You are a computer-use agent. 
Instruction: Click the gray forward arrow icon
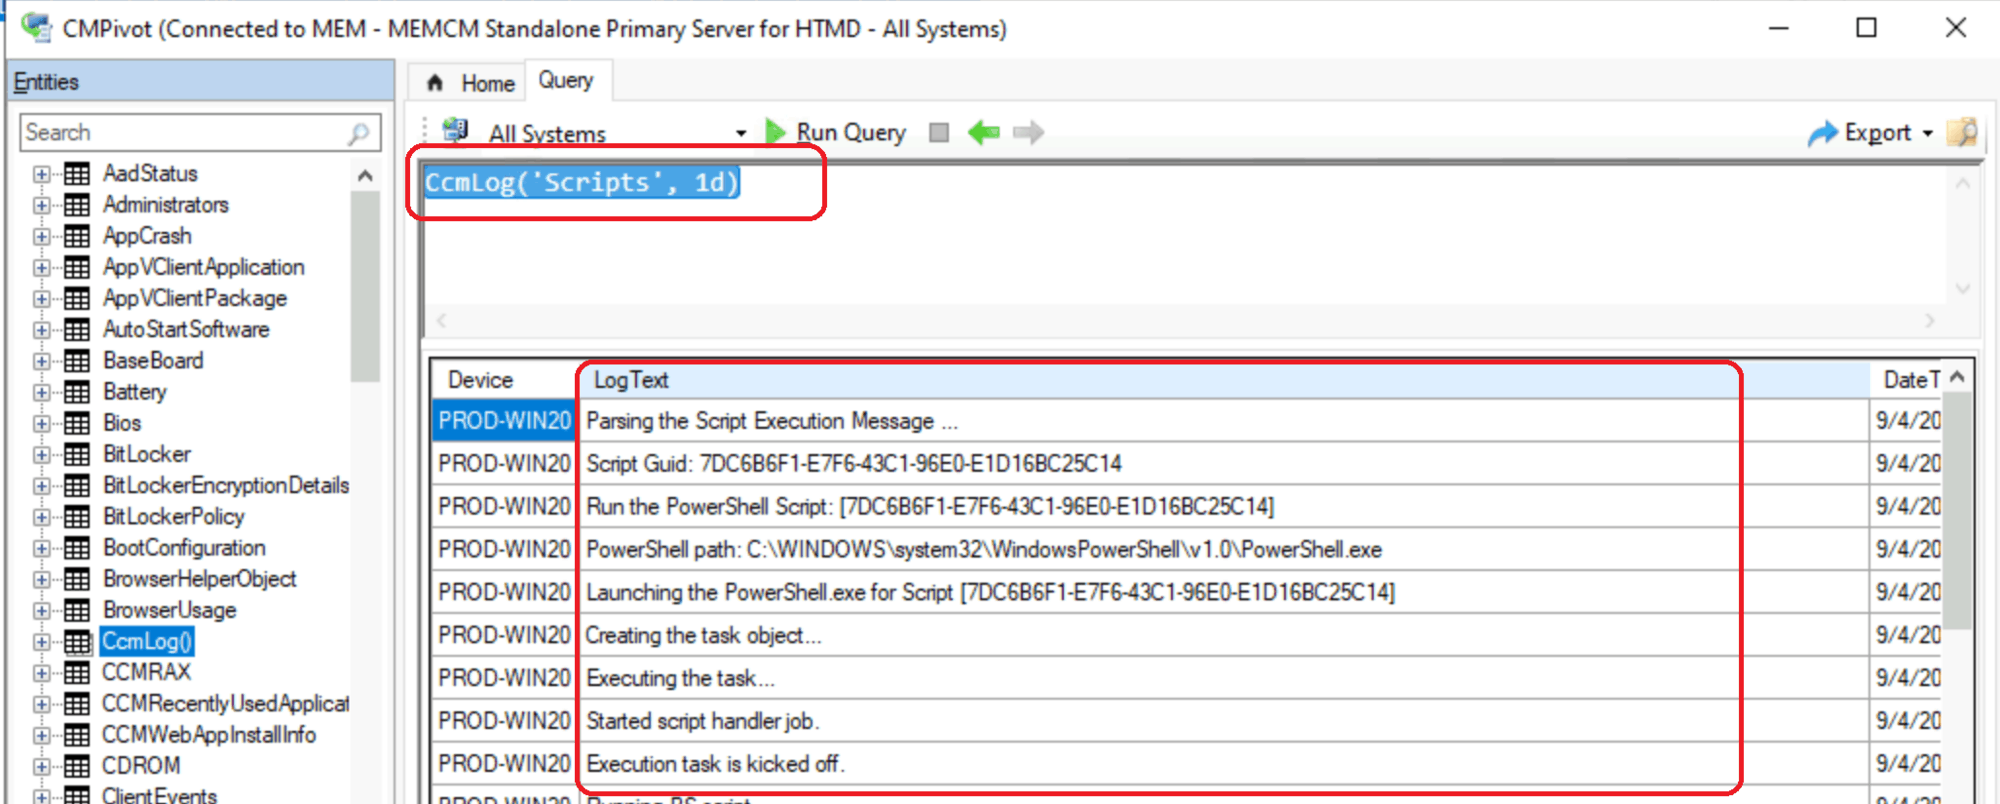coord(1028,132)
